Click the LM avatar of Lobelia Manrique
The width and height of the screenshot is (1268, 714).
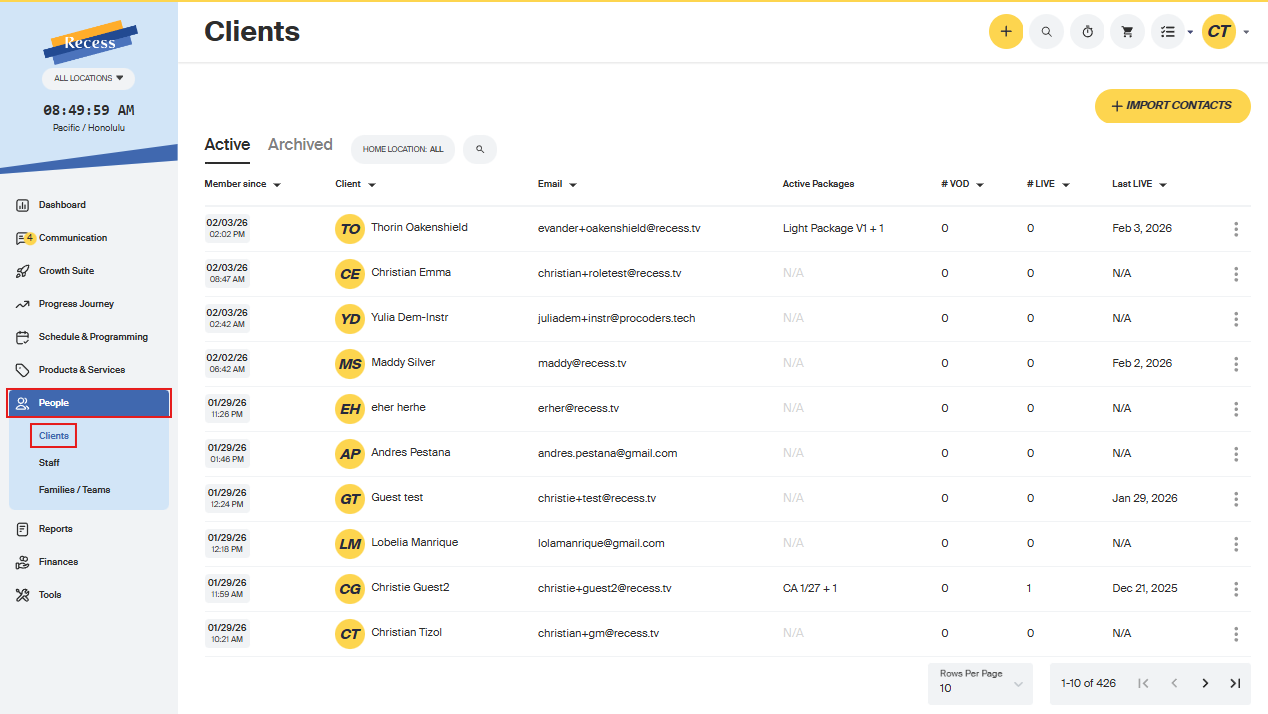click(350, 544)
